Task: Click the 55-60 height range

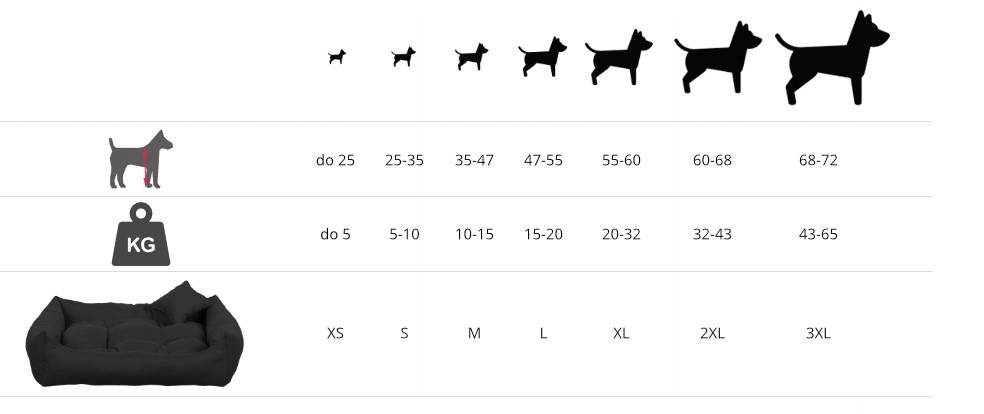Action: (x=621, y=161)
